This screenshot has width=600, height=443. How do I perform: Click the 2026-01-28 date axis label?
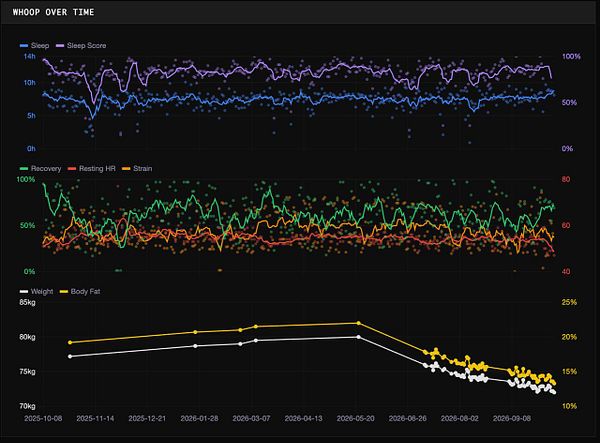(x=199, y=419)
